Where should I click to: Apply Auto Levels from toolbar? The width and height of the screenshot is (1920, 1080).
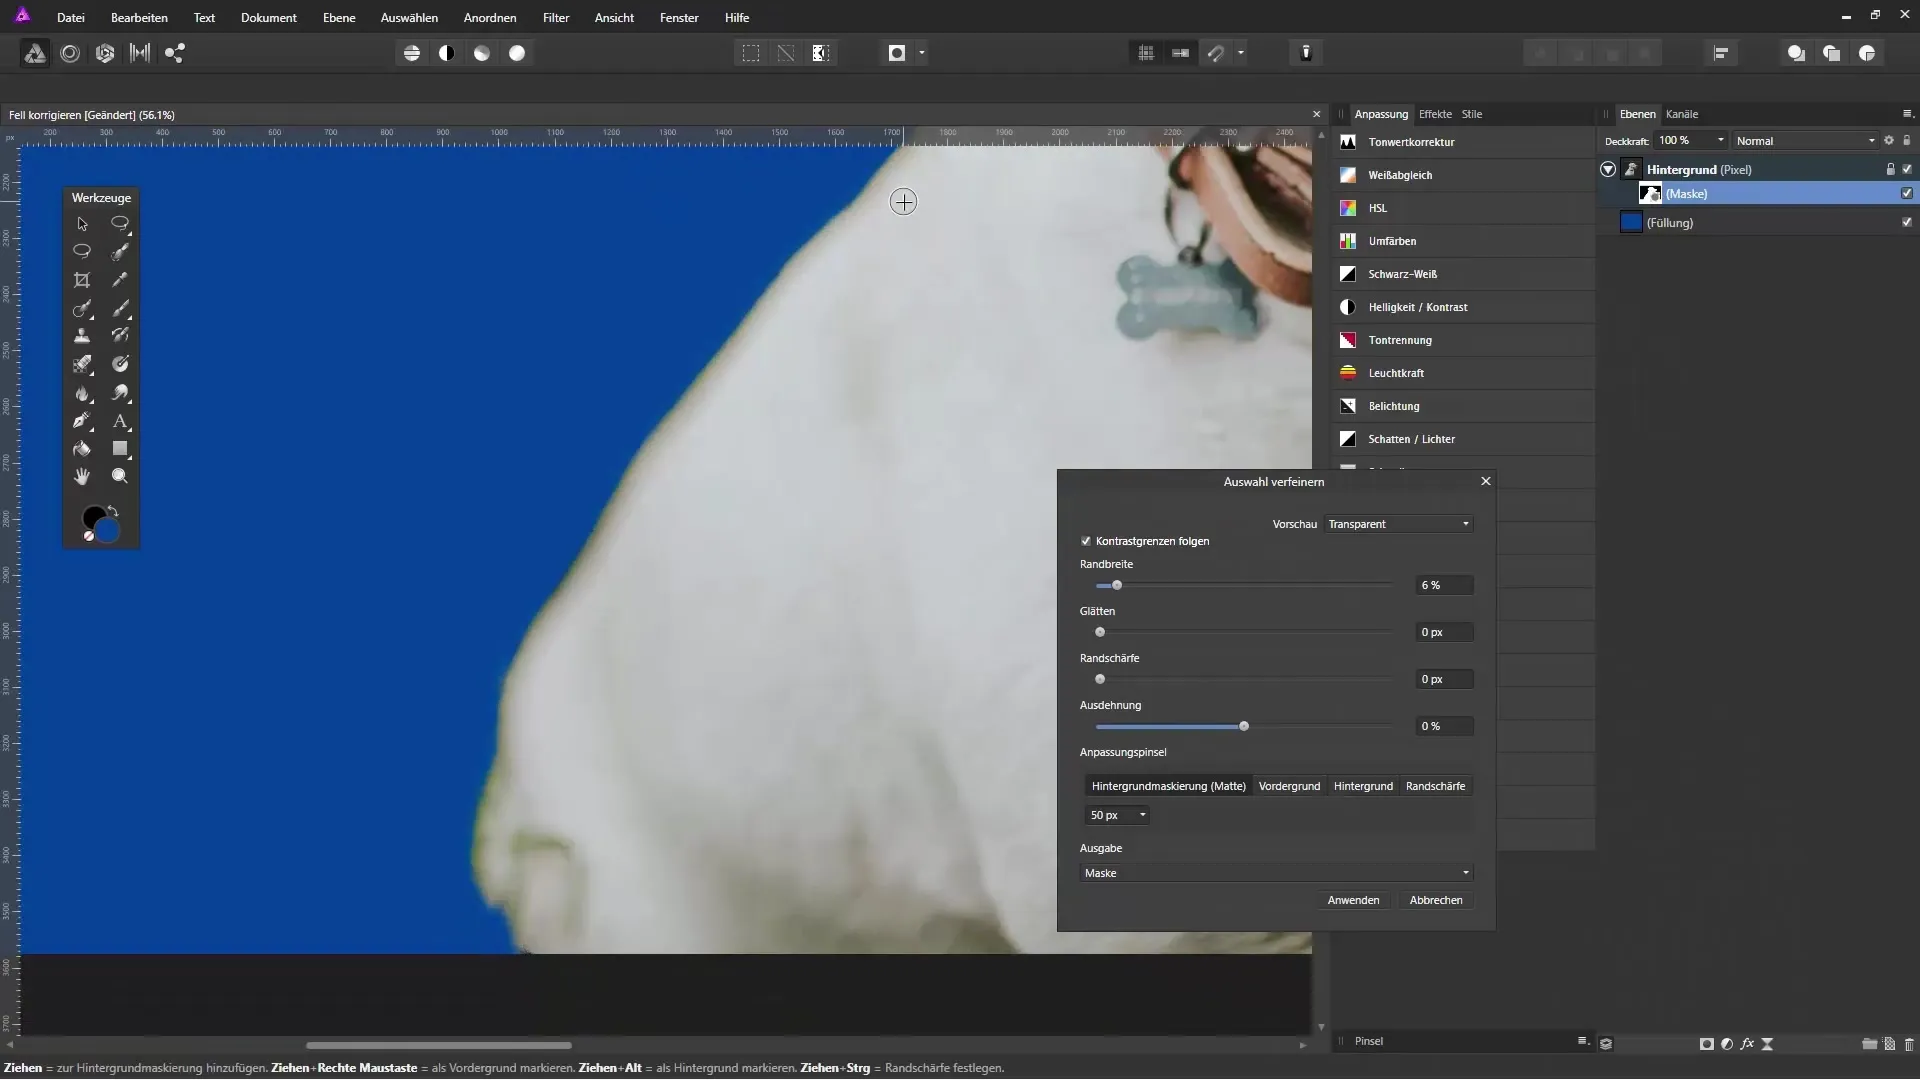click(412, 53)
